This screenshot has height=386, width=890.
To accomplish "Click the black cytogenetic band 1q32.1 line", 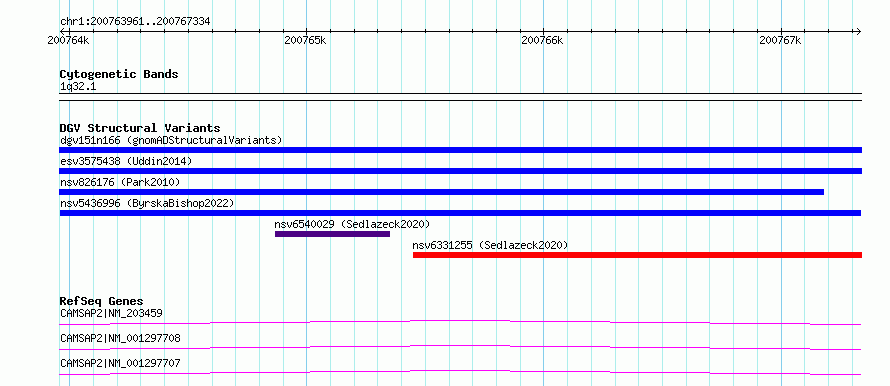I will pos(460,96).
